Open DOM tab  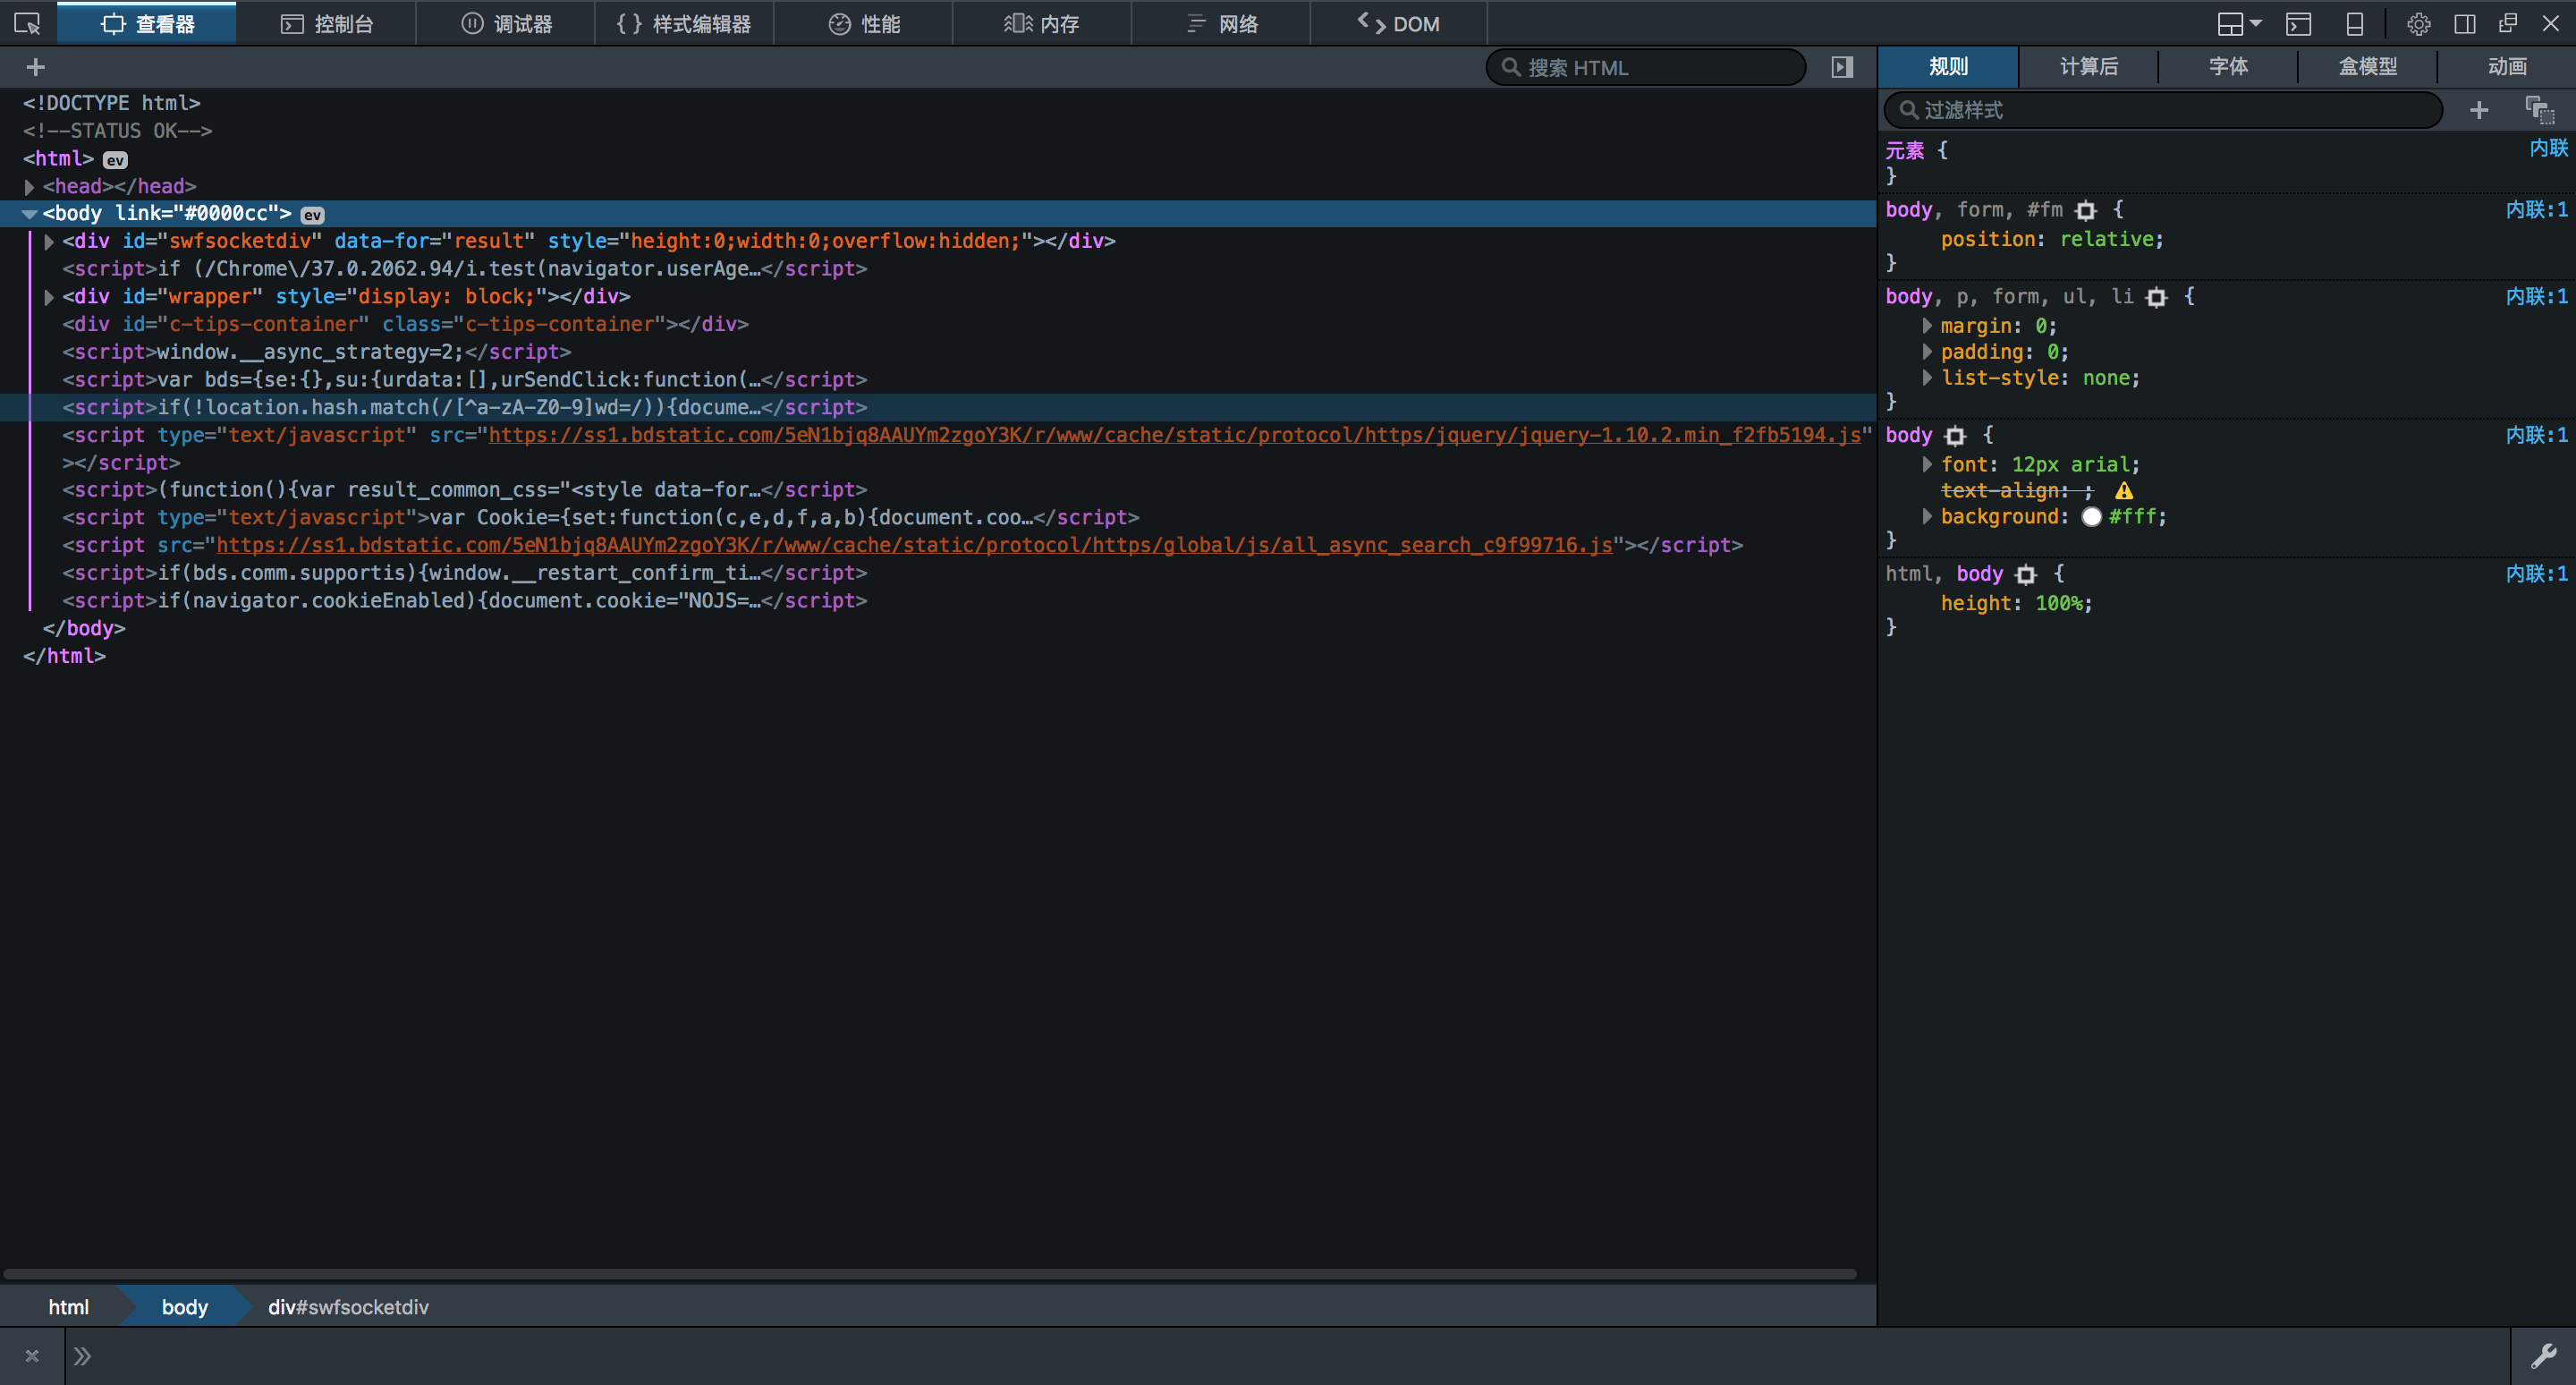(x=1399, y=23)
